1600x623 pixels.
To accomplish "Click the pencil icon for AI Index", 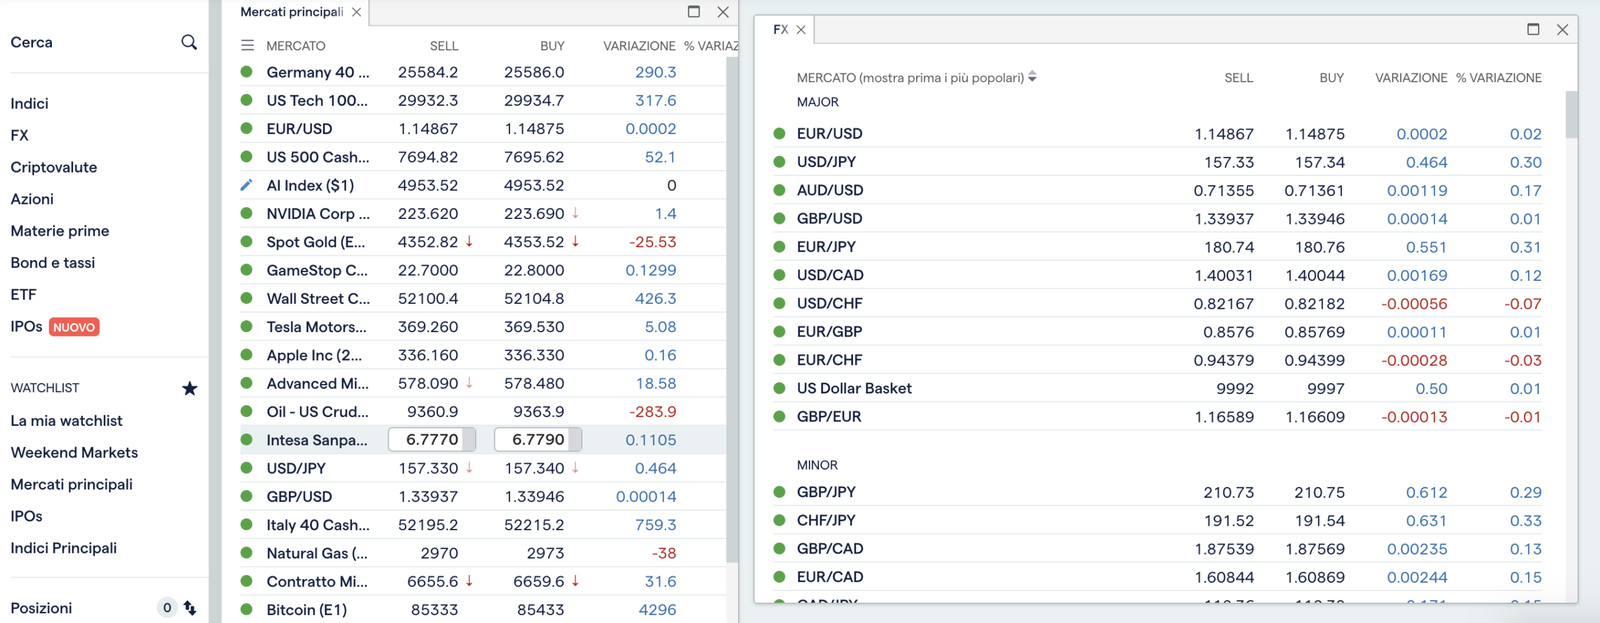I will click(x=246, y=185).
